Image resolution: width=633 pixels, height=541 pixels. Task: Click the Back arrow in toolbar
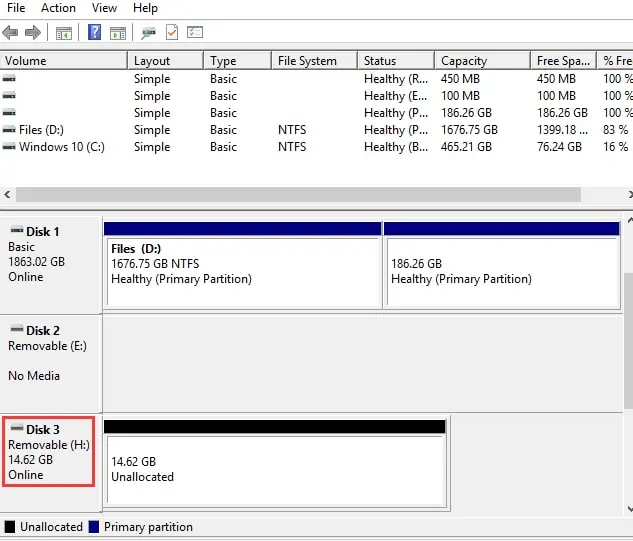click(x=10, y=33)
